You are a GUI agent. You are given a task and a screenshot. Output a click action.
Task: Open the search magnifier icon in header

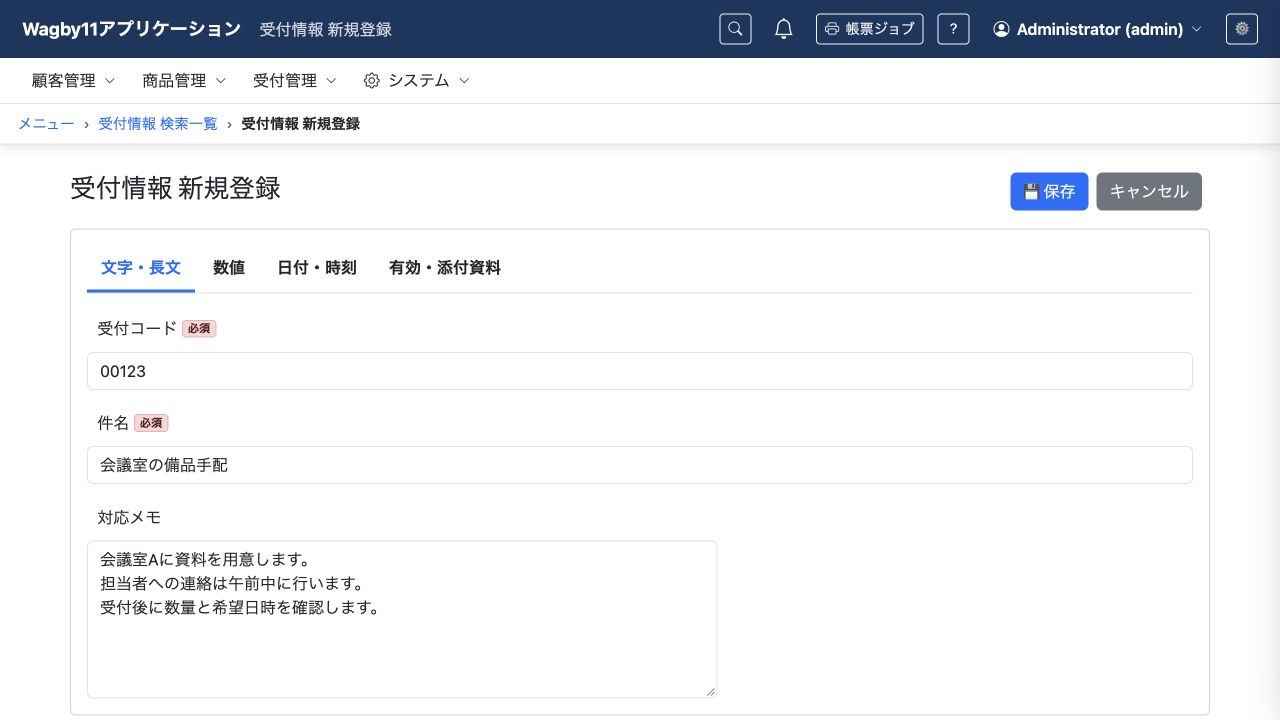point(735,29)
